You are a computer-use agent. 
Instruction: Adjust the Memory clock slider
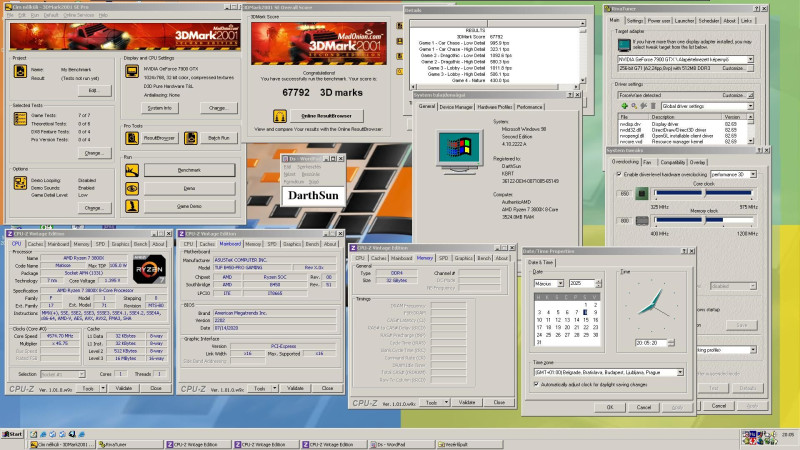coord(704,220)
